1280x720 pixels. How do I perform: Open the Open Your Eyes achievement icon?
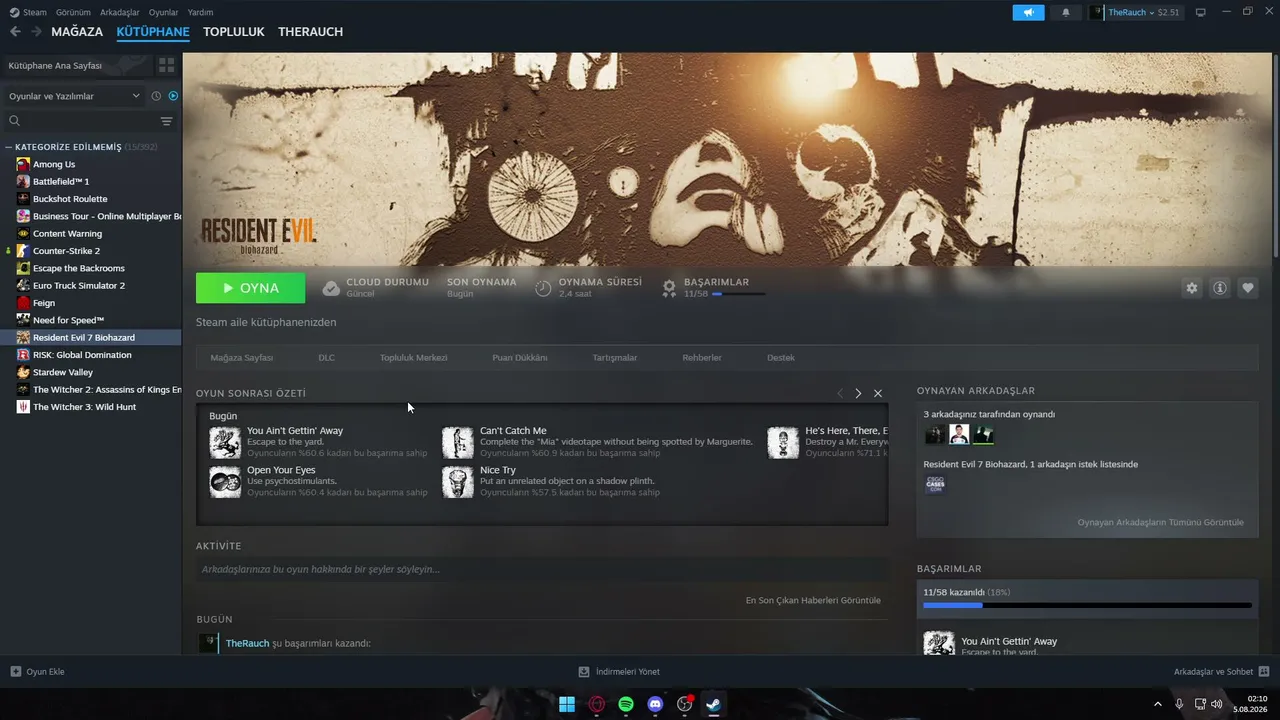(x=225, y=482)
